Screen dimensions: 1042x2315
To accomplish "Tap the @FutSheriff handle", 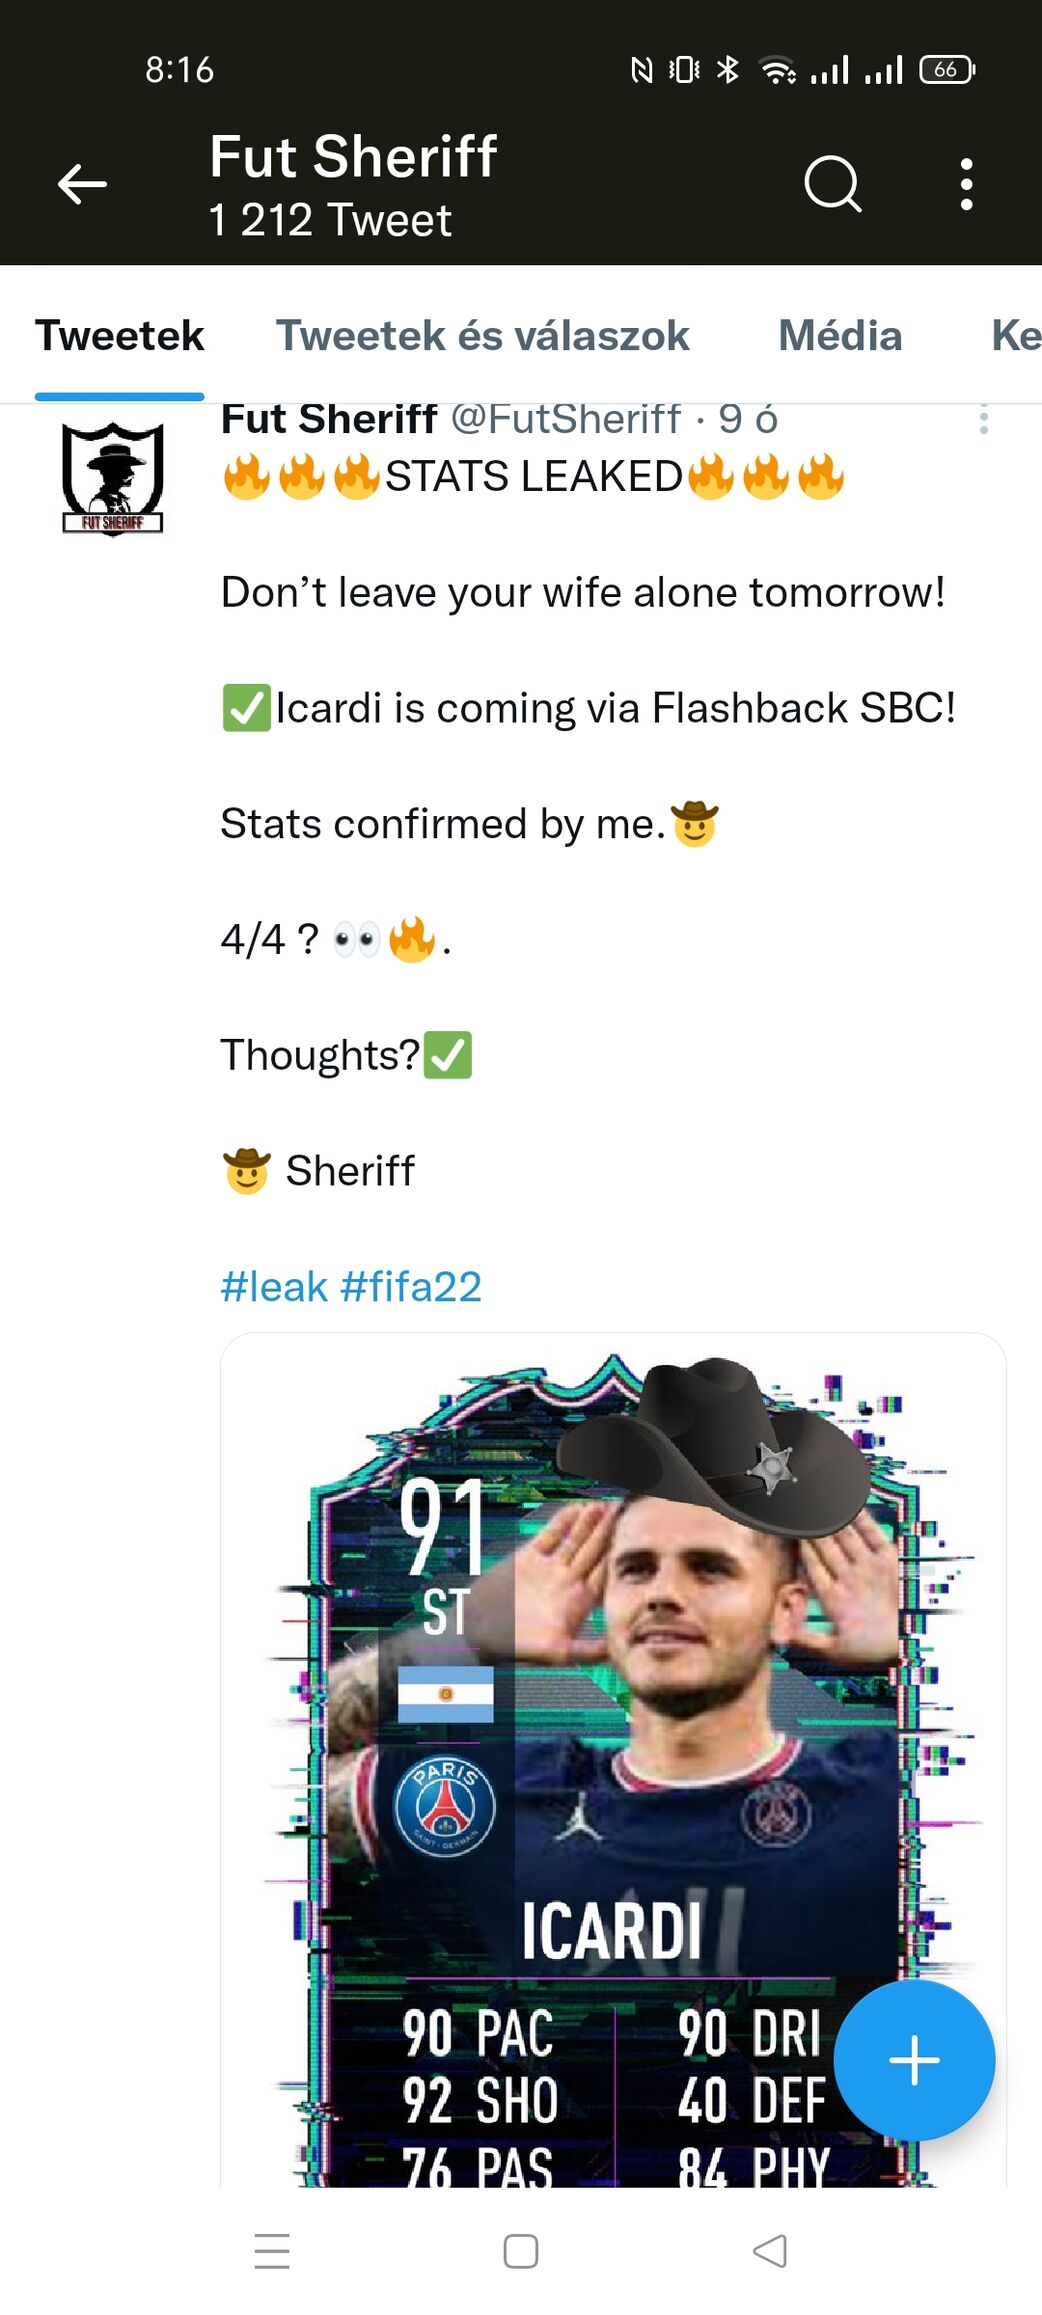I will tap(566, 420).
